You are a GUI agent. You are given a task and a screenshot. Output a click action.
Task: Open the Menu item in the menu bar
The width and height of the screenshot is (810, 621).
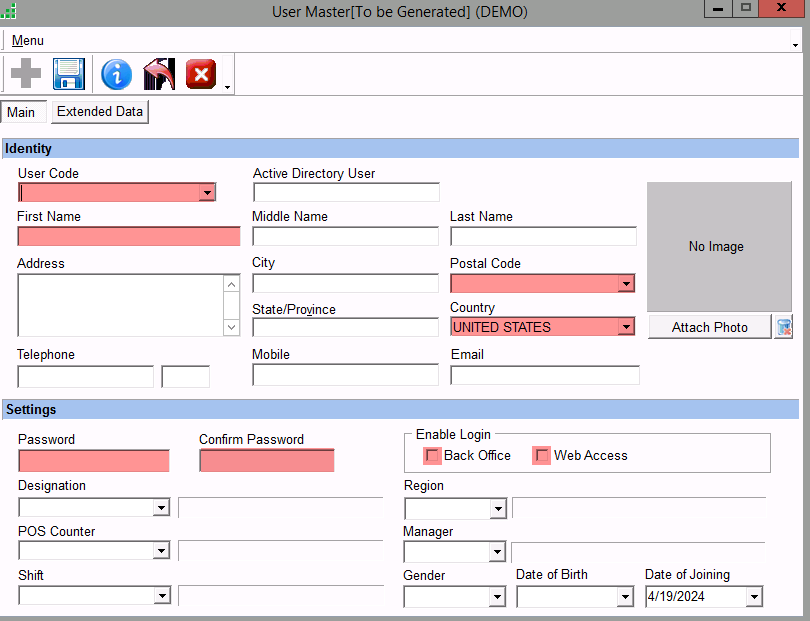(x=28, y=41)
